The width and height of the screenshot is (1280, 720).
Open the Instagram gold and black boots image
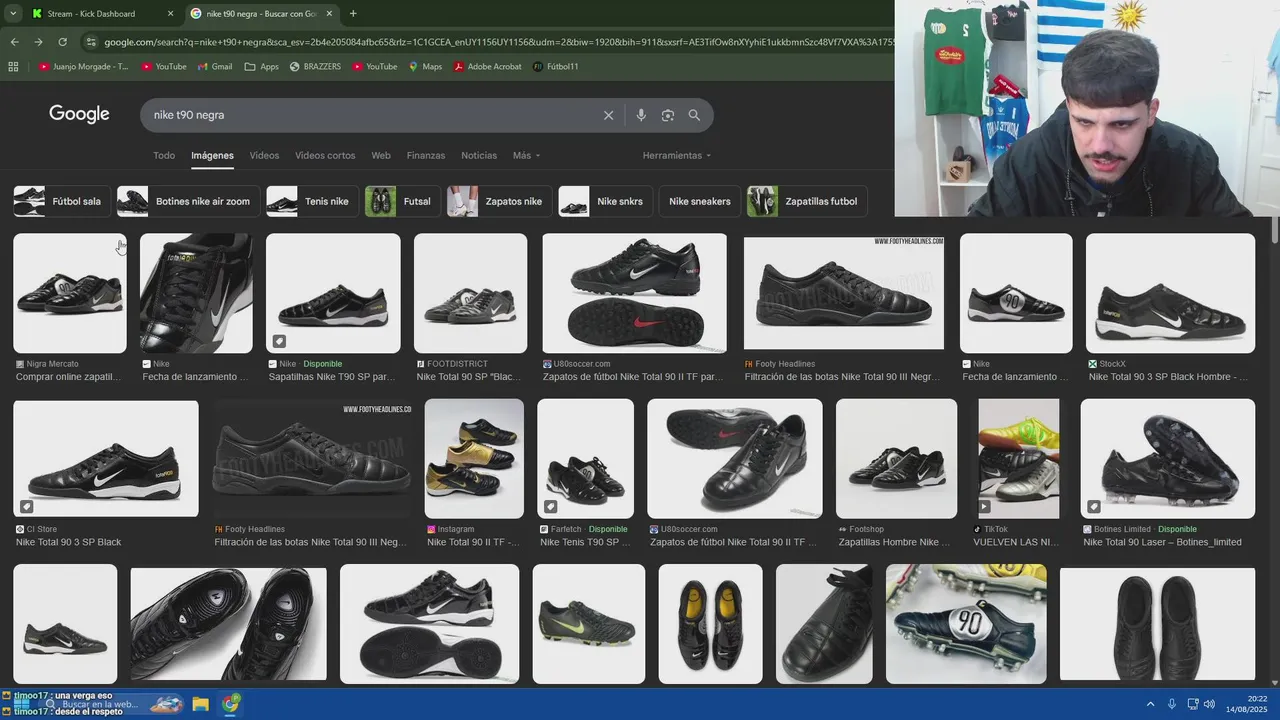click(474, 458)
